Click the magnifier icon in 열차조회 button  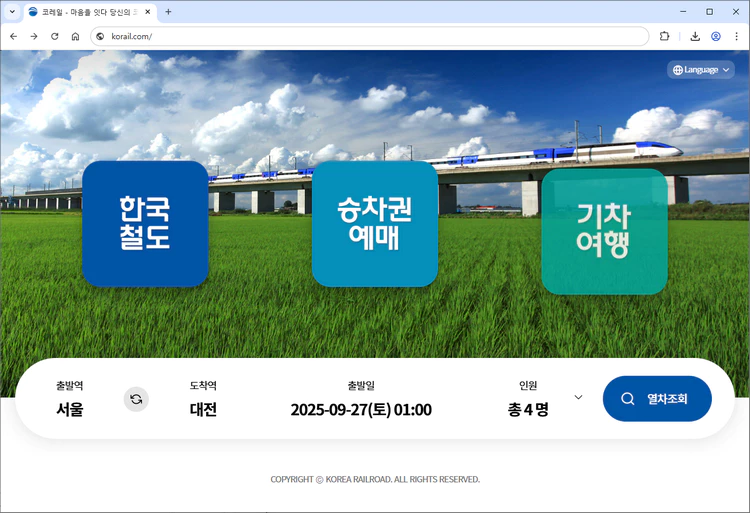[628, 399]
